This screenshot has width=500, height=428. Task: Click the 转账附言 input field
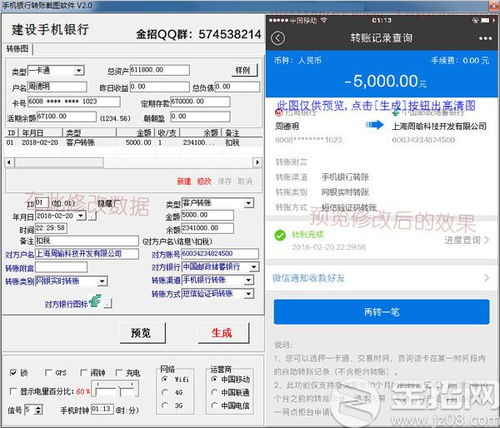click(61, 267)
